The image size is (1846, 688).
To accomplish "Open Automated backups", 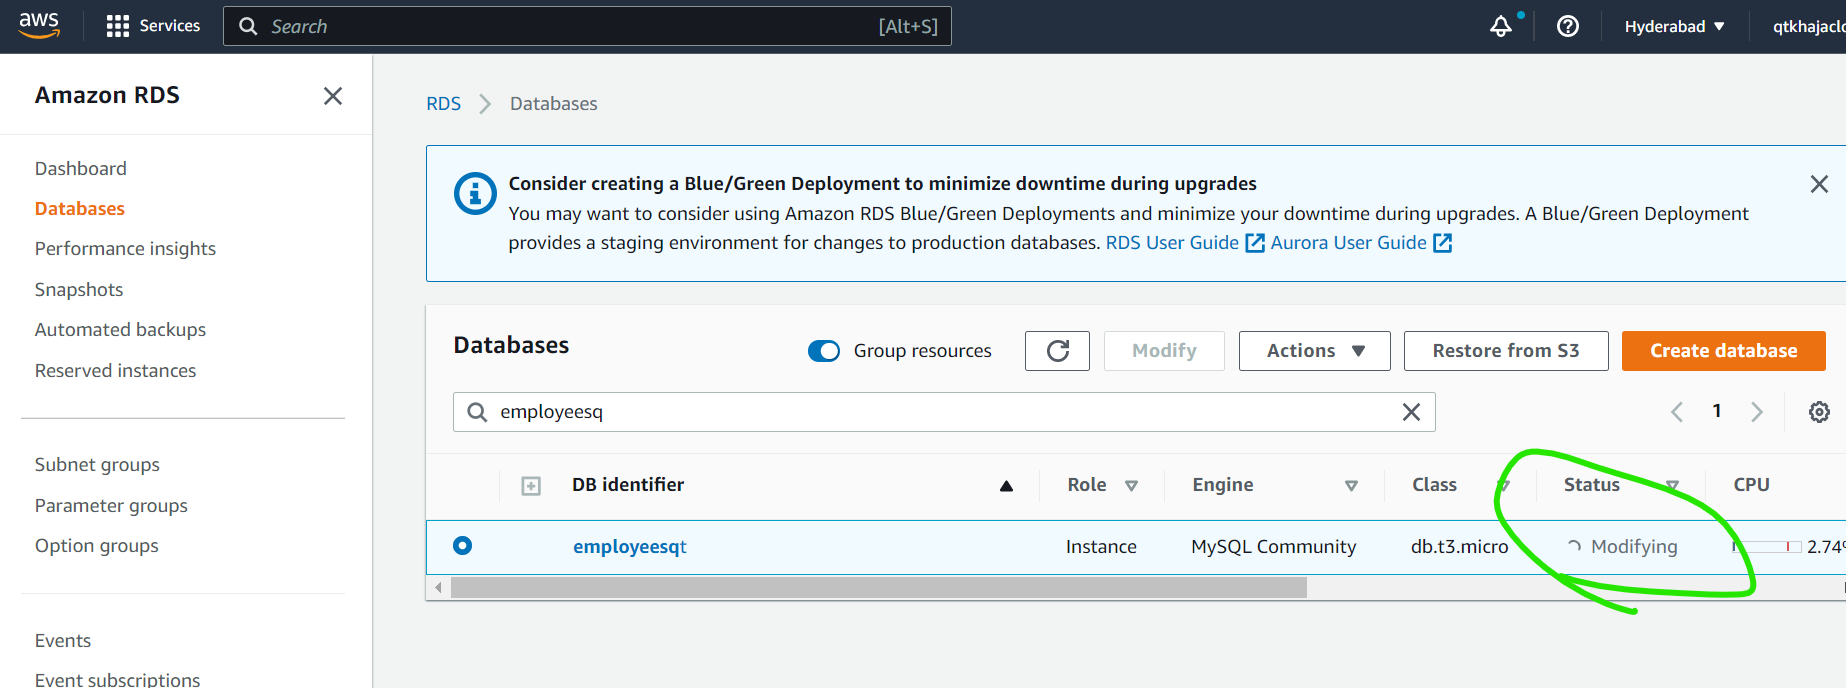I will point(120,329).
